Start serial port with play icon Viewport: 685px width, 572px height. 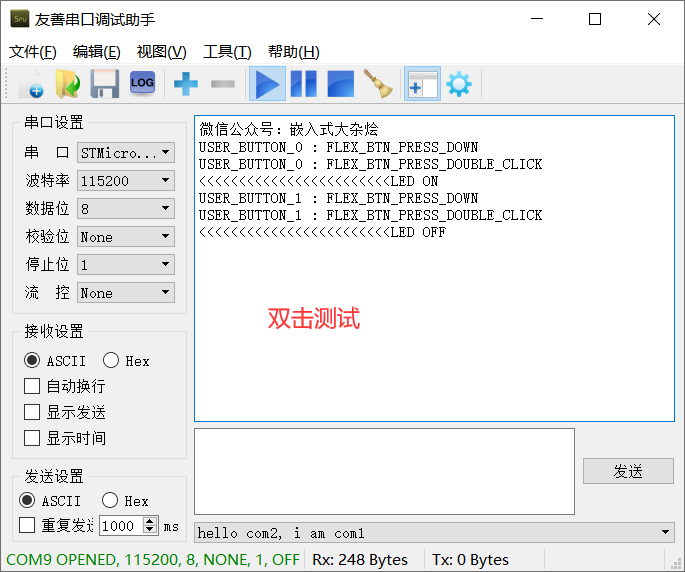(267, 83)
